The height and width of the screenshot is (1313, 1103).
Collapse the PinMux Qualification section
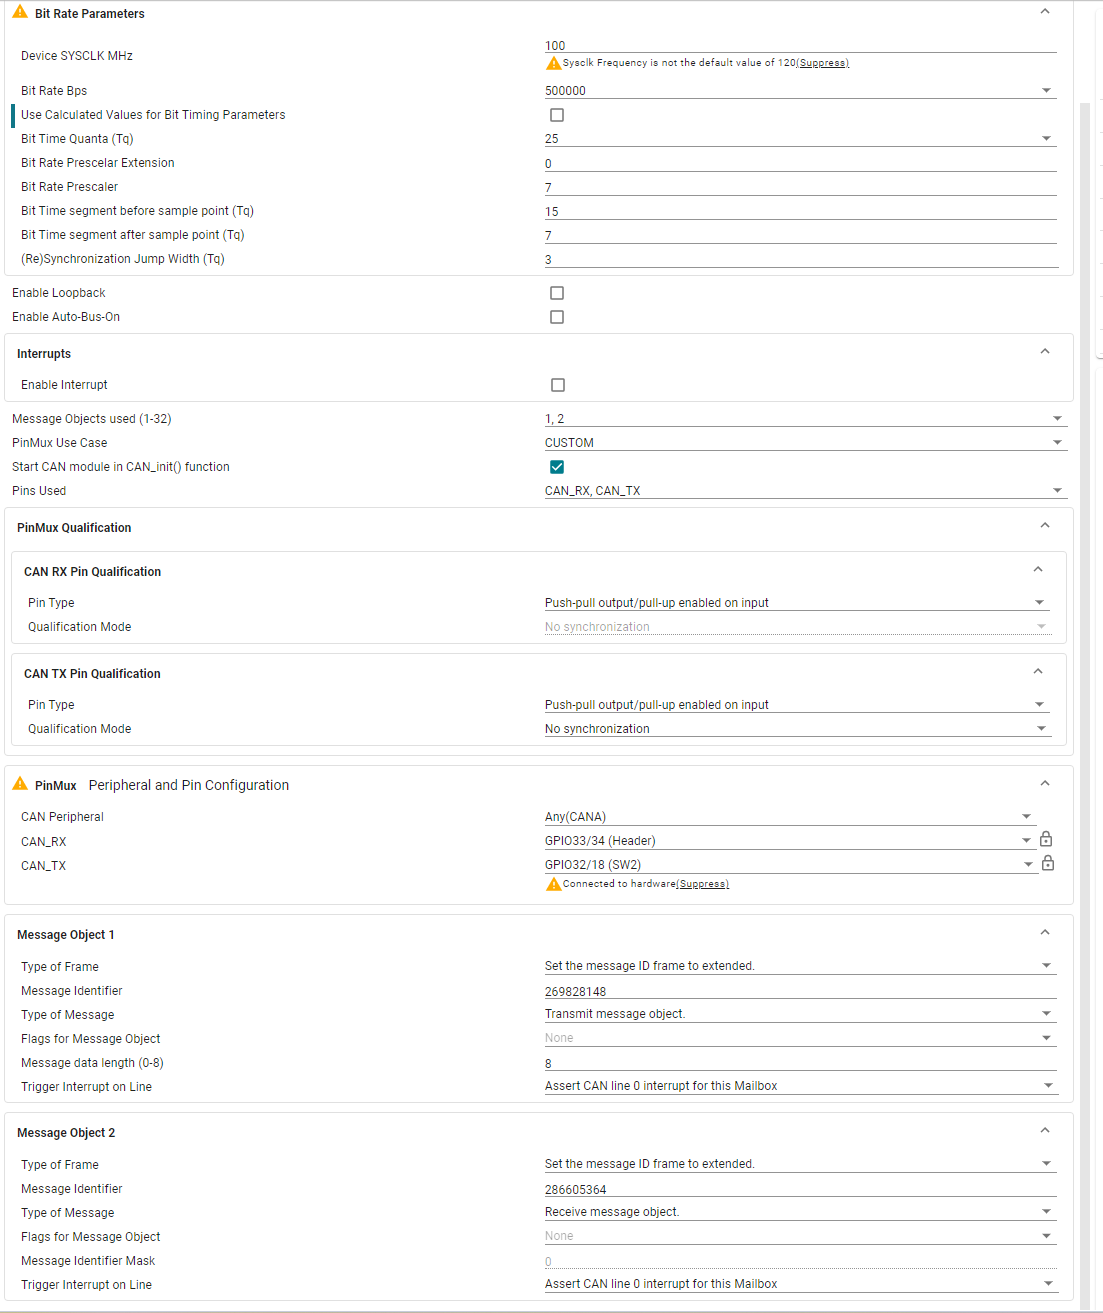1045,526
